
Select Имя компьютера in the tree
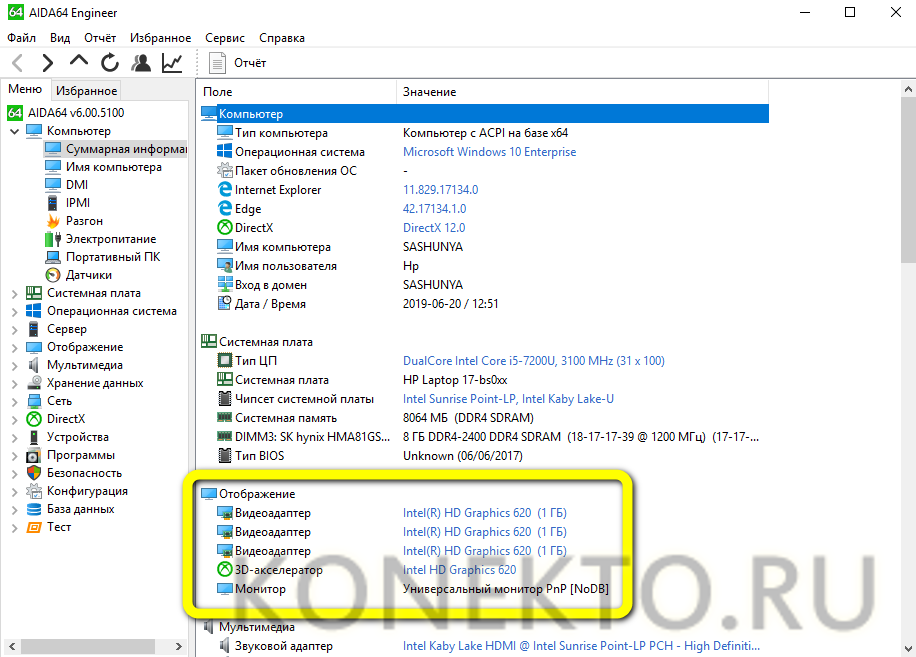click(x=113, y=167)
